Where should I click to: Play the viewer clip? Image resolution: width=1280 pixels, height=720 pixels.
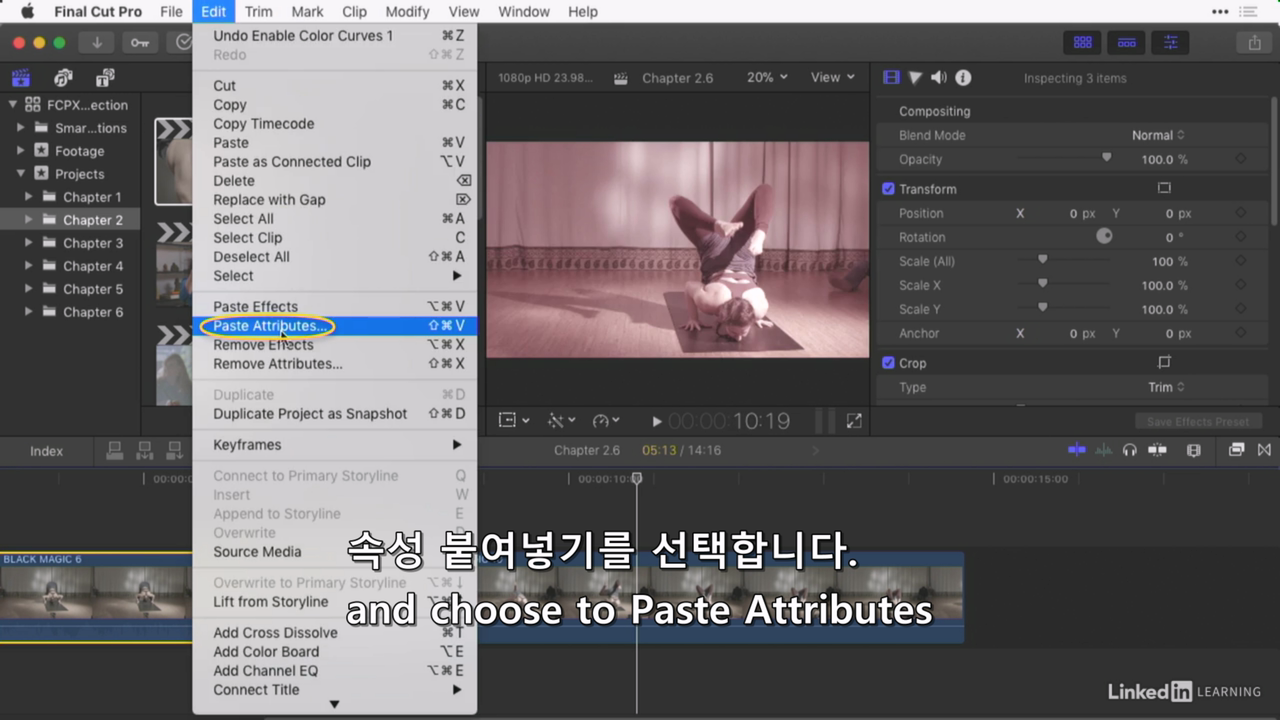[656, 422]
